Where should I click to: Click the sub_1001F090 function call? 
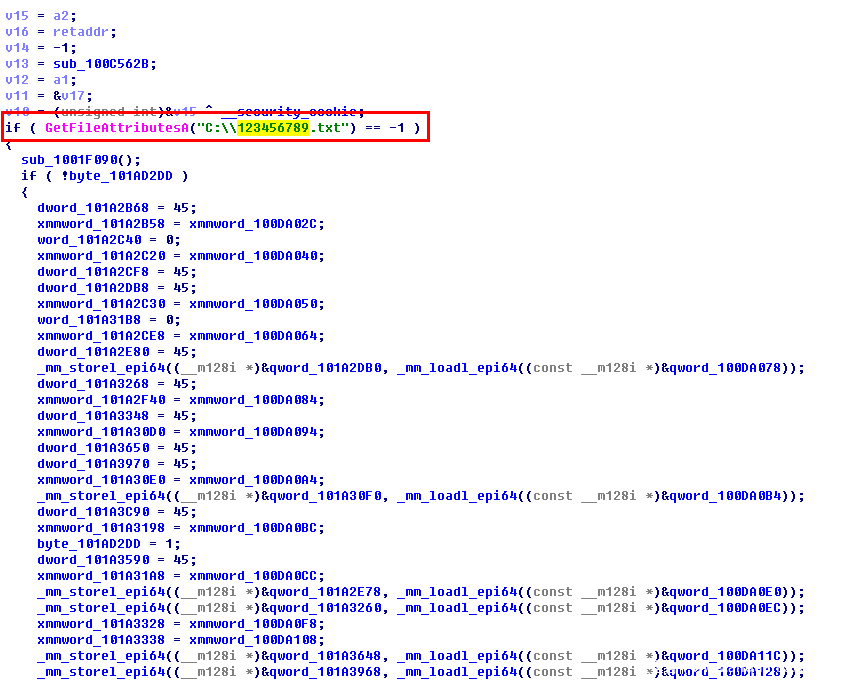click(70, 160)
